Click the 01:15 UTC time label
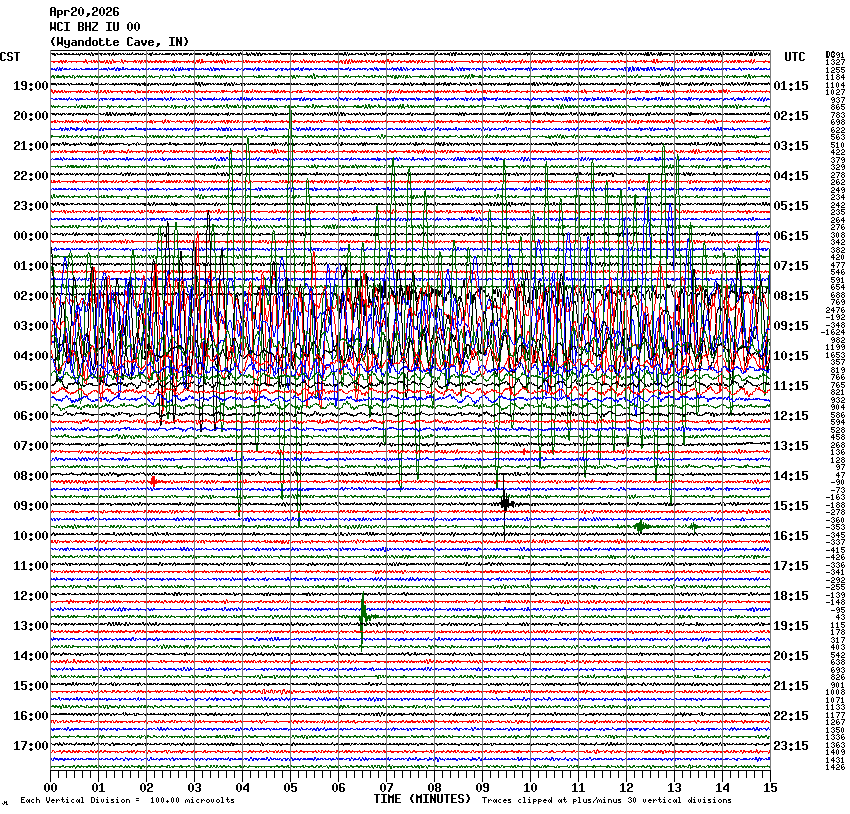Image resolution: width=850 pixels, height=814 pixels. point(791,86)
